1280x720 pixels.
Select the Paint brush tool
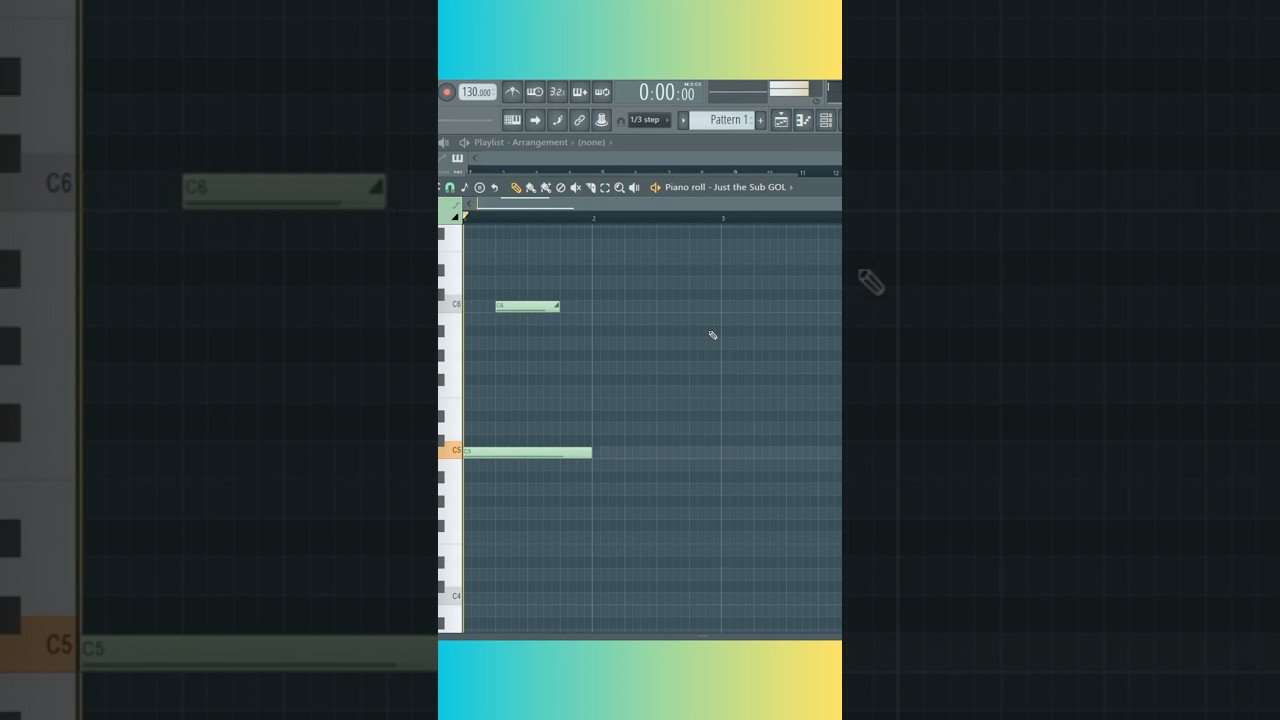[x=531, y=187]
